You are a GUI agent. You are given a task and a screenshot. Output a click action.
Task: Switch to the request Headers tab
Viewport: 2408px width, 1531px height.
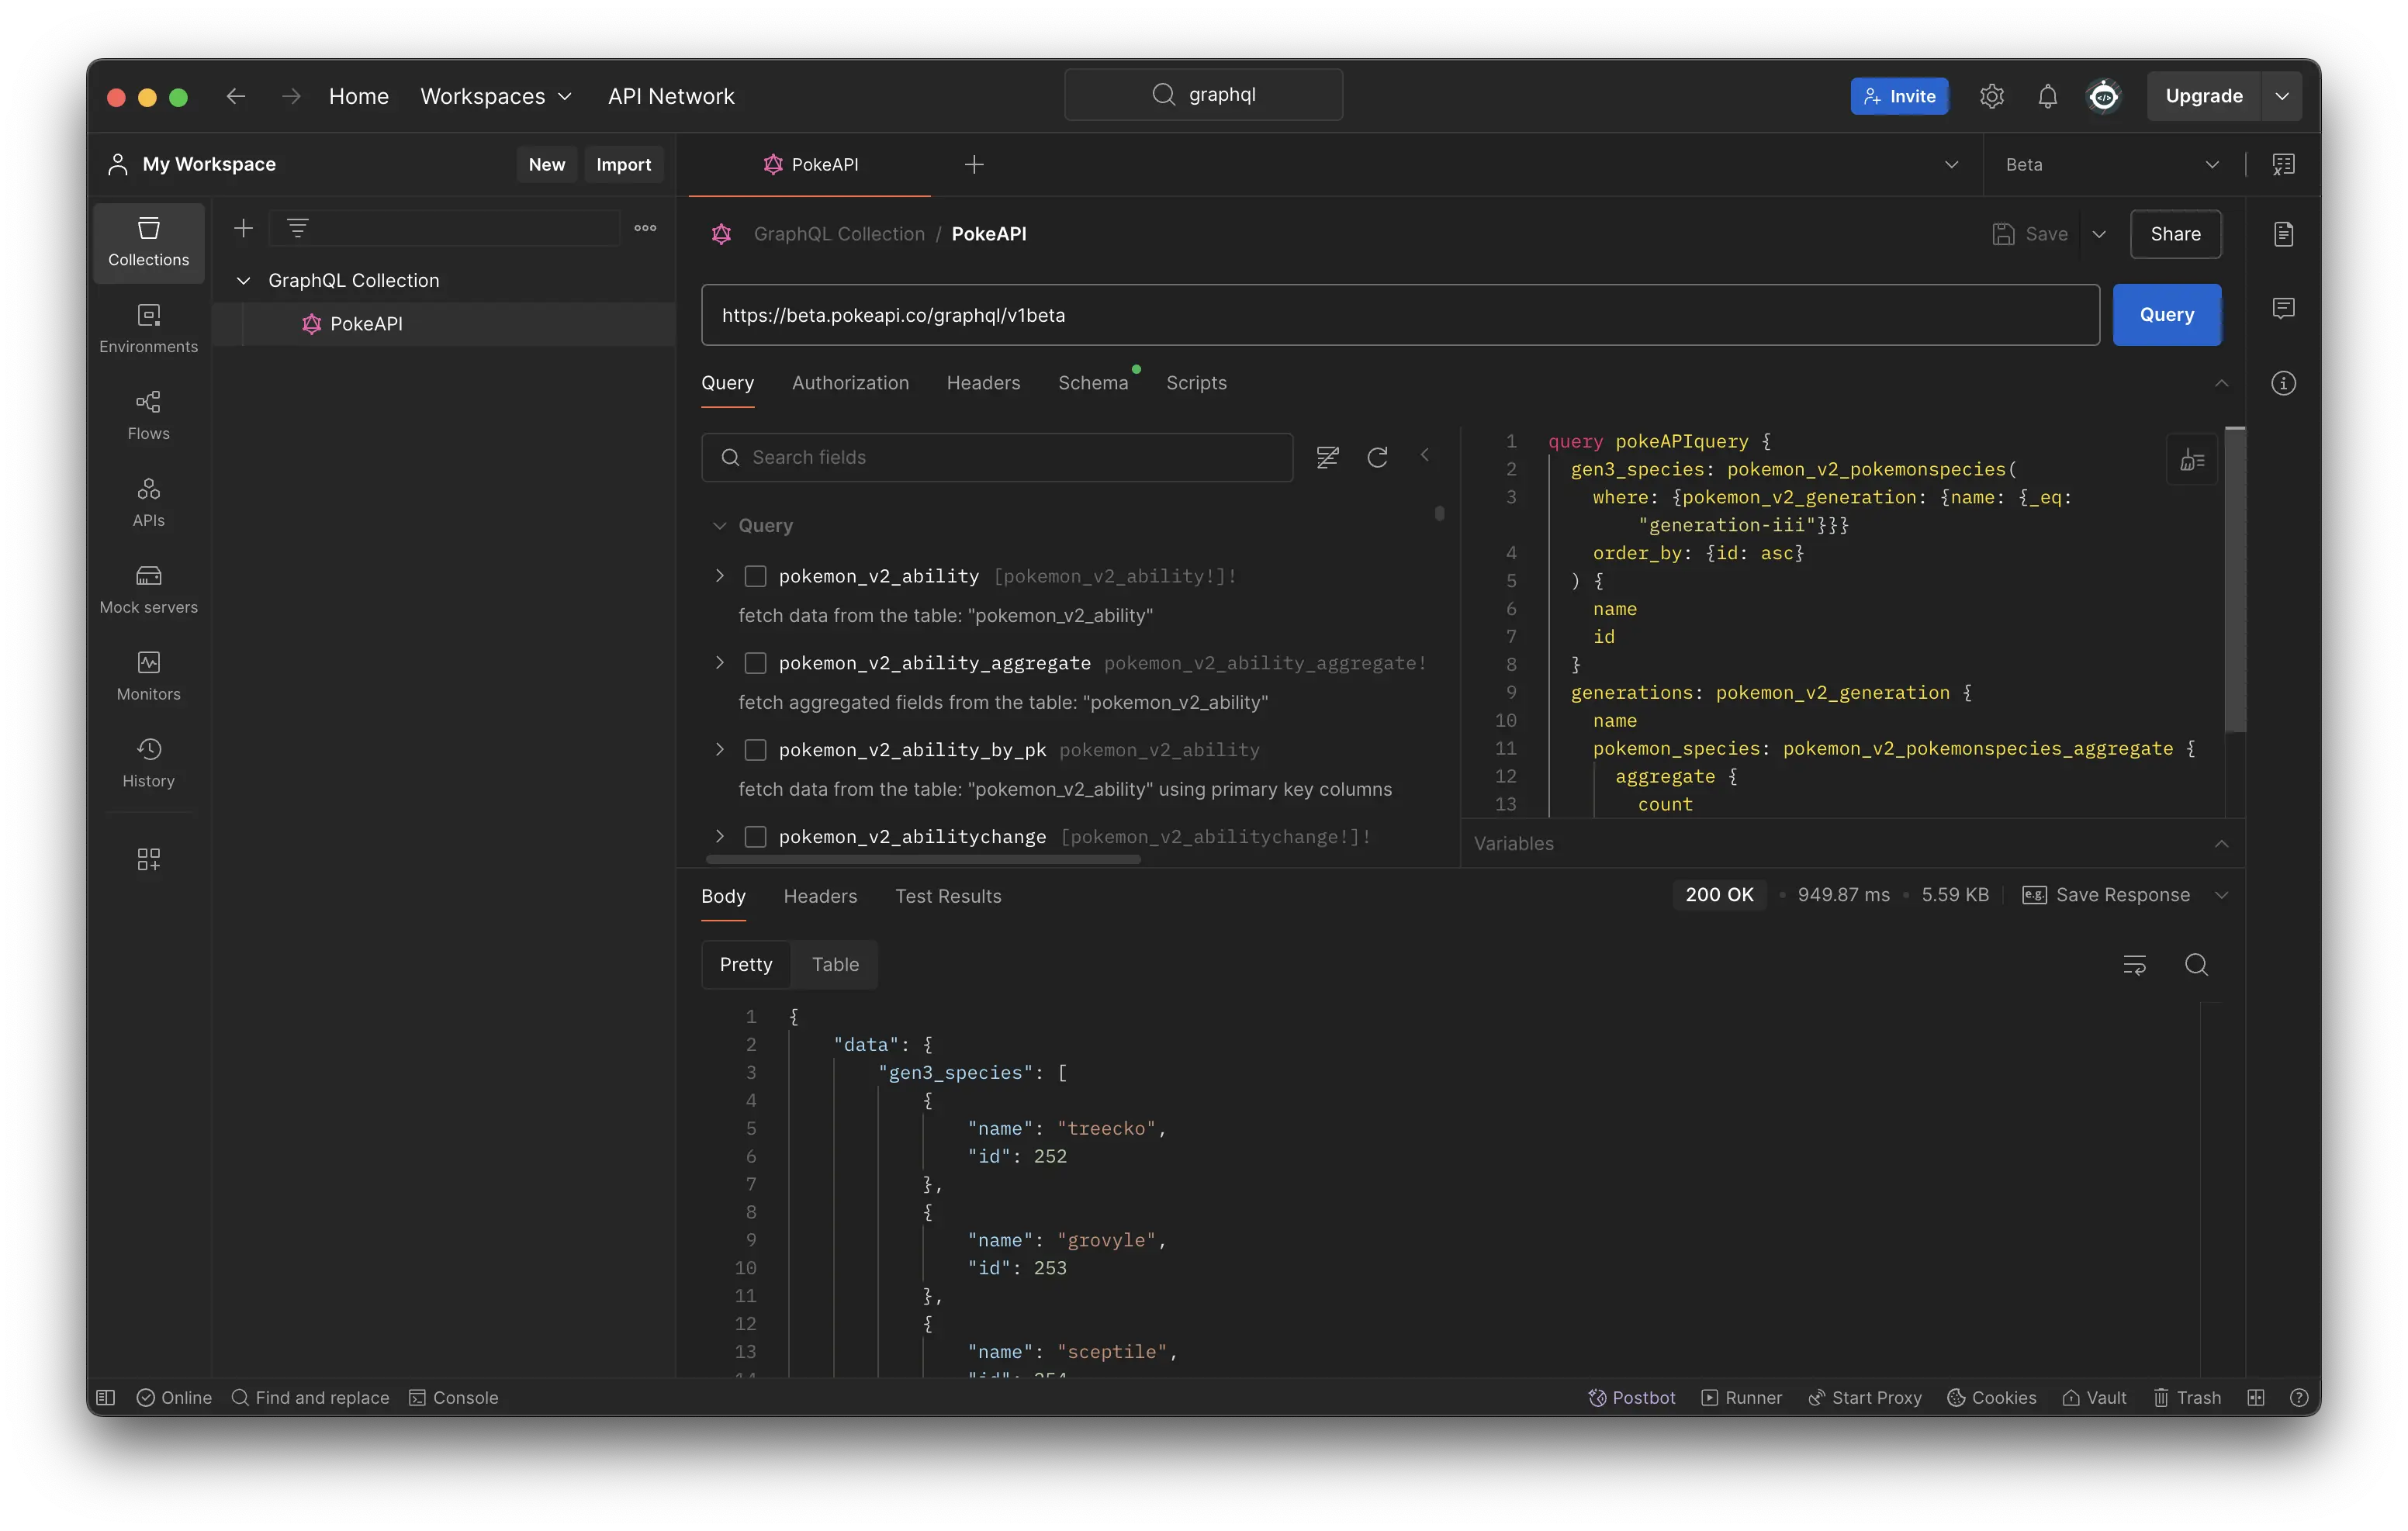[x=983, y=383]
